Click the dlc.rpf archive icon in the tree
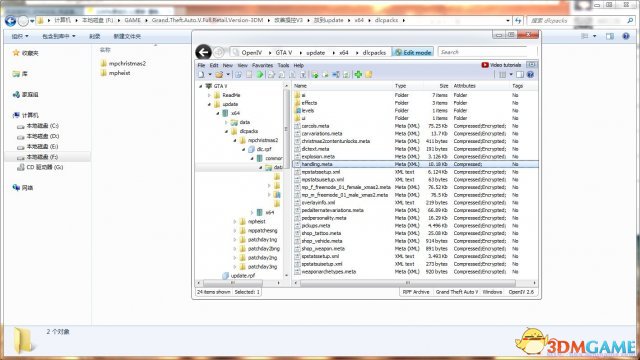The width and height of the screenshot is (640, 360). click(x=251, y=149)
